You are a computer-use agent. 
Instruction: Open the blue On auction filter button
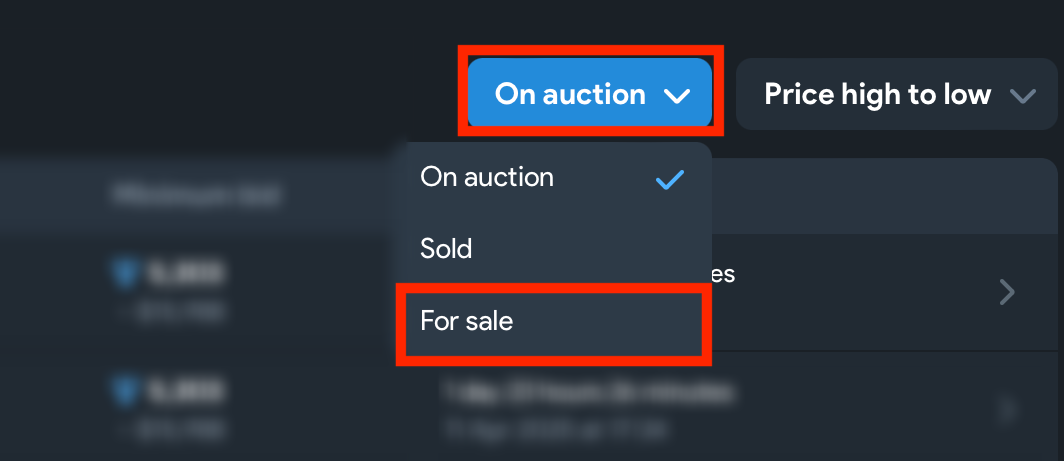[x=590, y=94]
